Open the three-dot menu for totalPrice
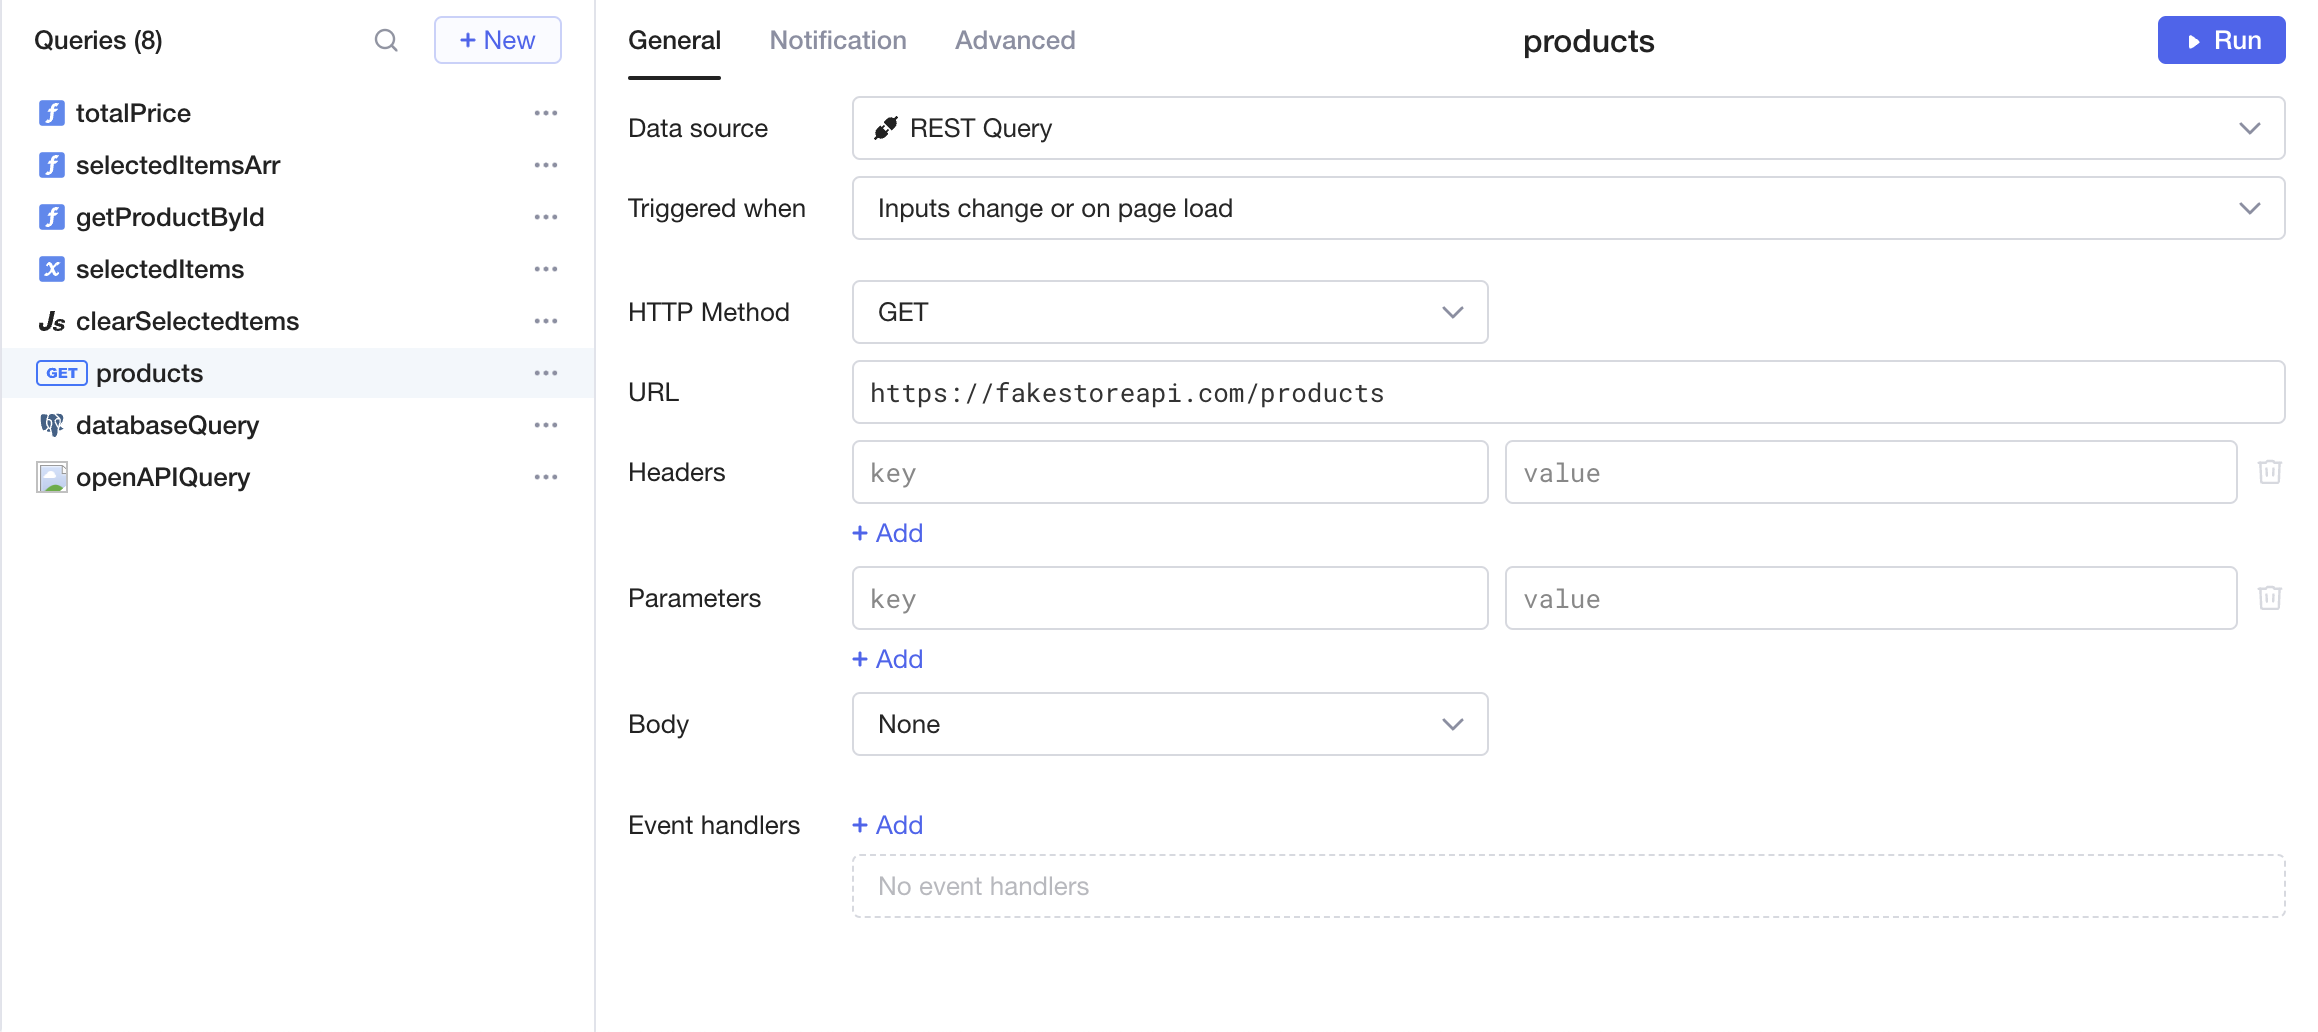The height and width of the screenshot is (1032, 2318). point(546,113)
